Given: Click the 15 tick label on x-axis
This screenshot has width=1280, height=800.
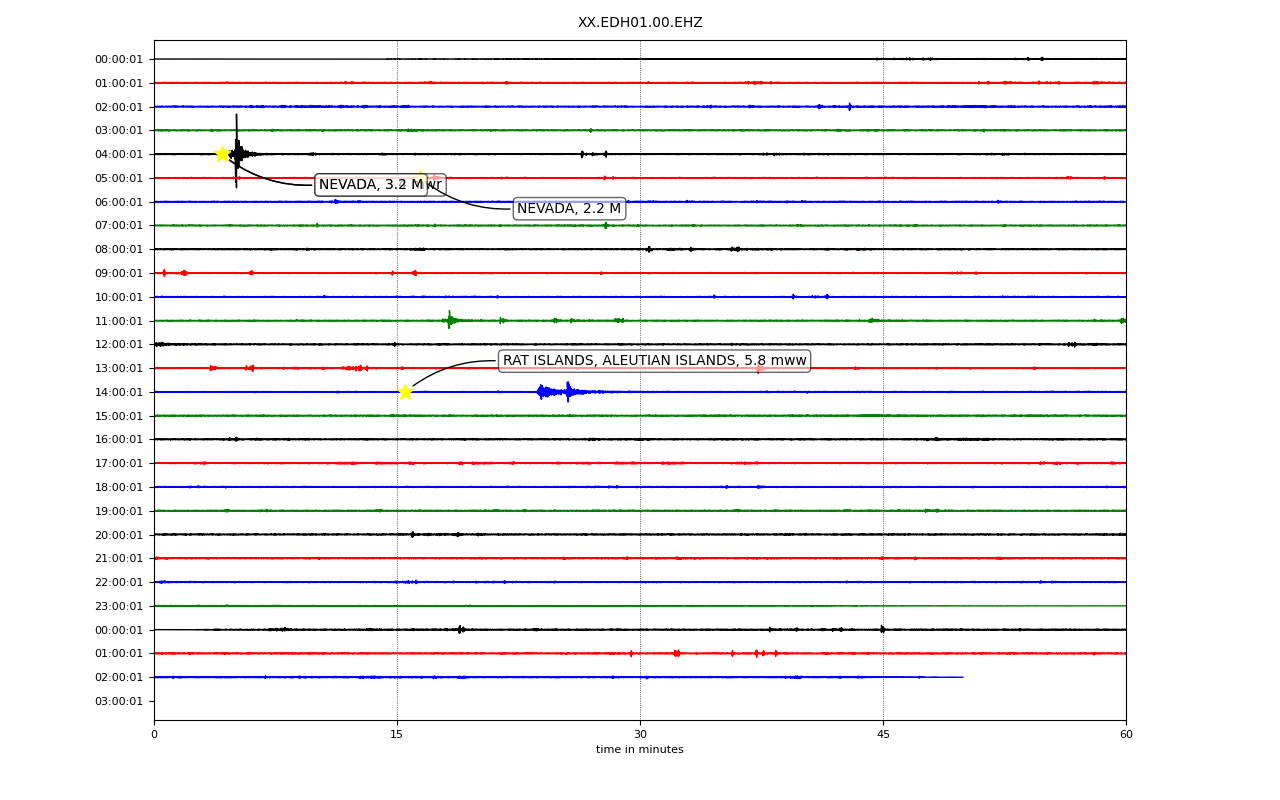Looking at the screenshot, I should [x=397, y=735].
